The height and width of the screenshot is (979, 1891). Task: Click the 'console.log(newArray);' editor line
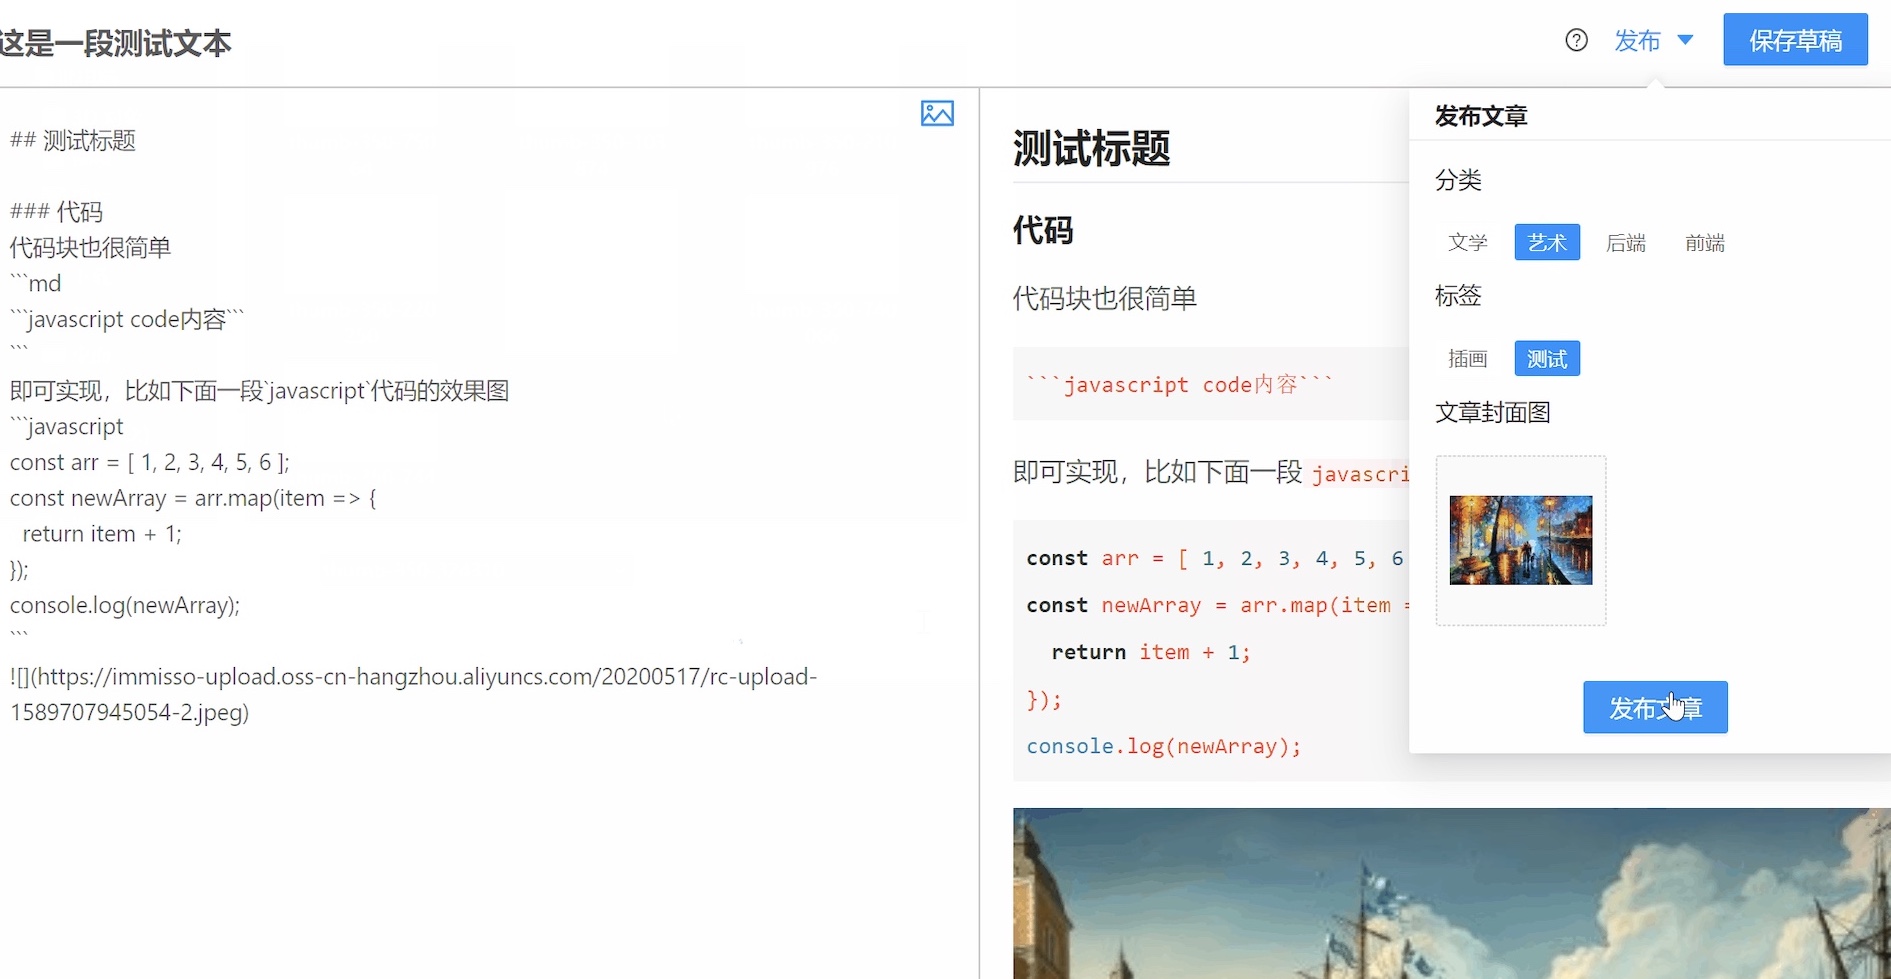pos(125,605)
